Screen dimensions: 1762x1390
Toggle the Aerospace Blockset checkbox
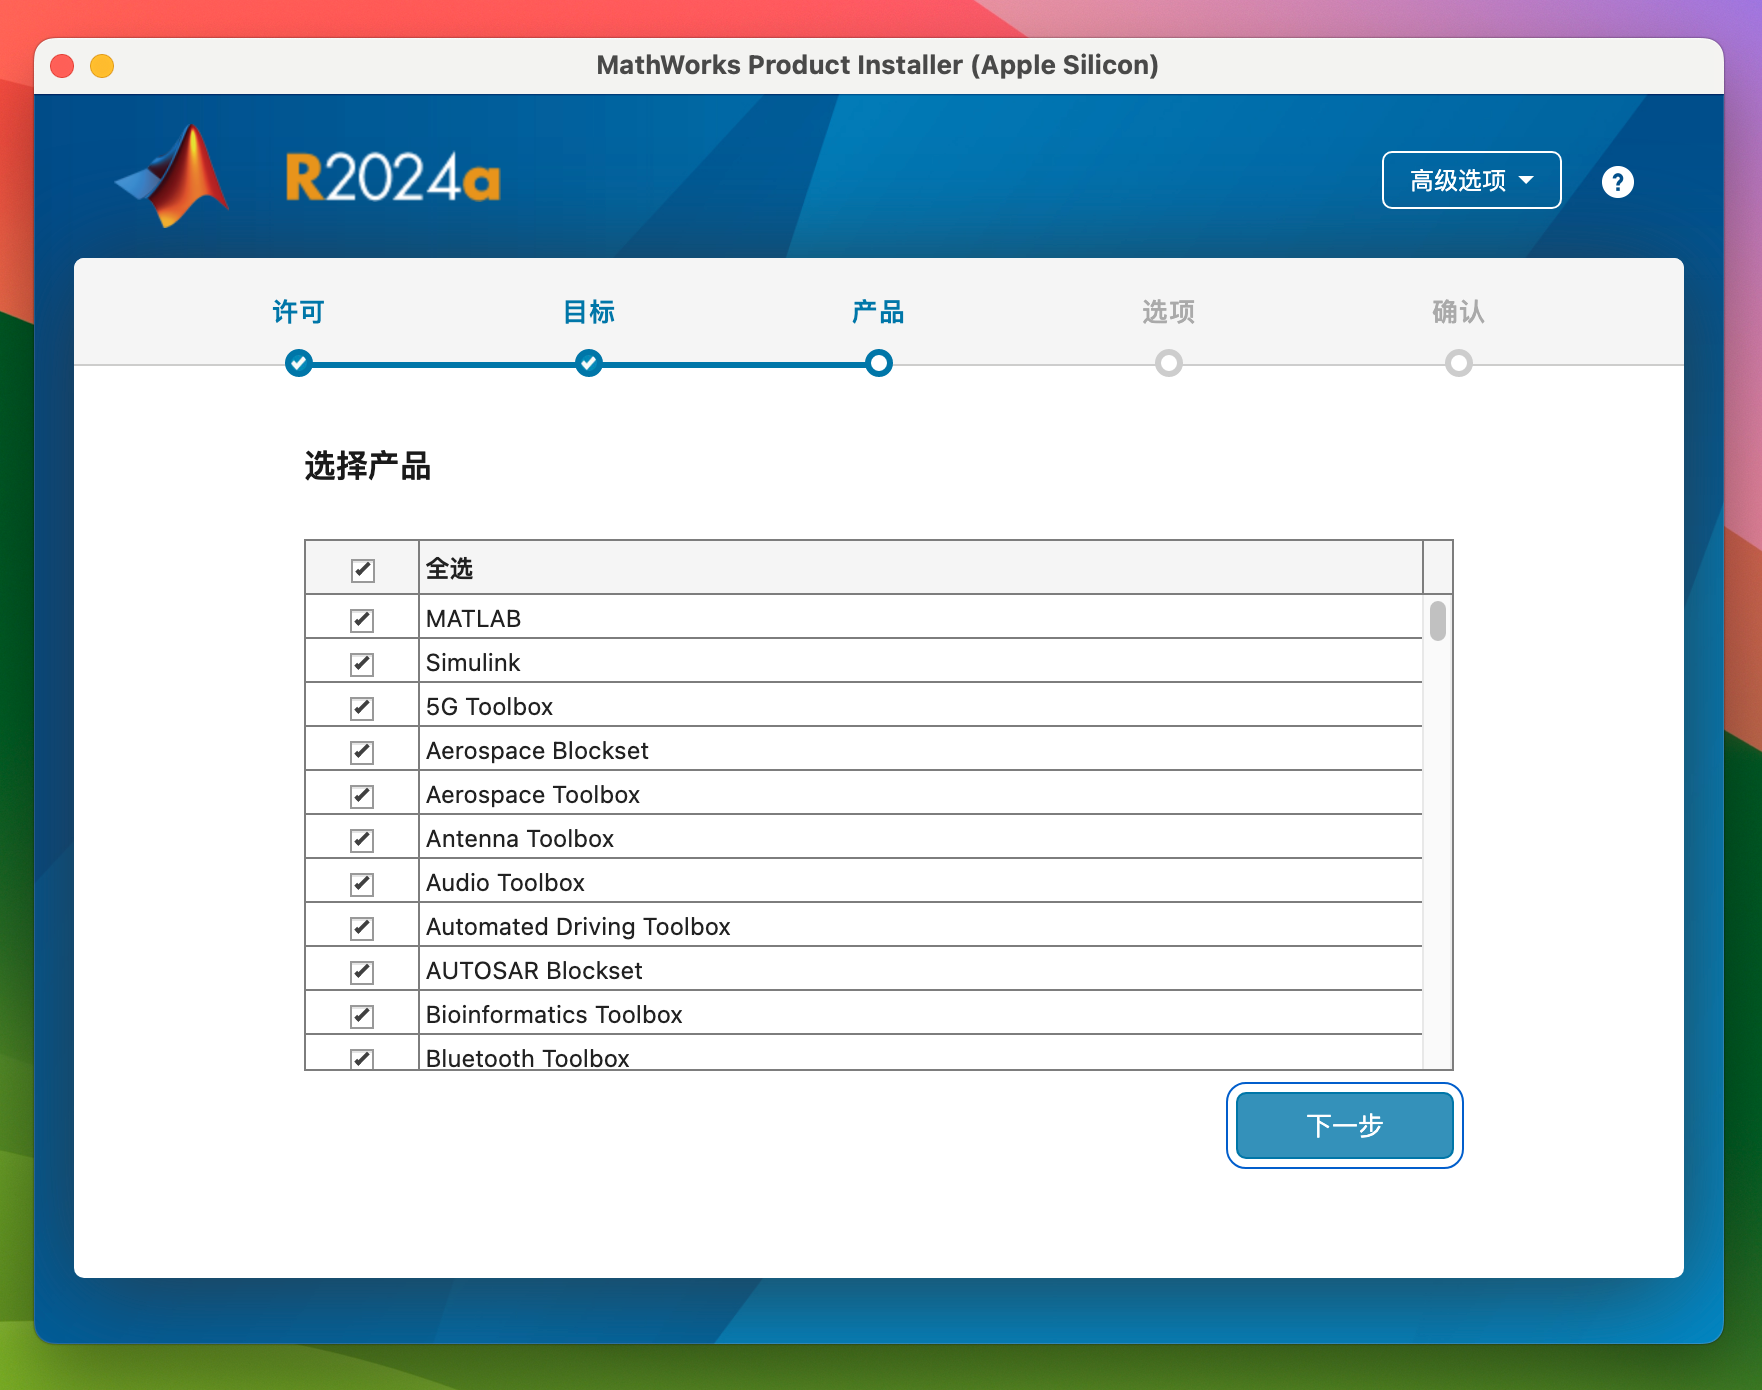[362, 752]
